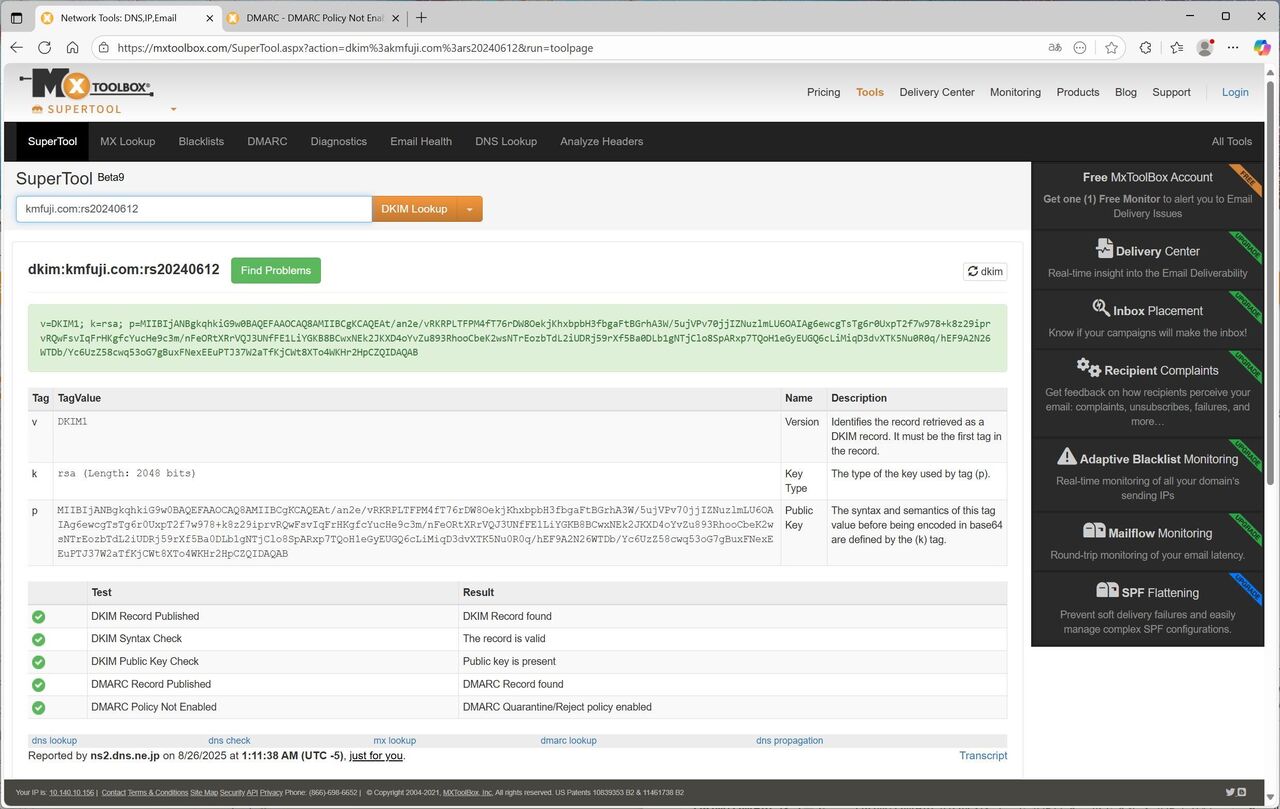Open the Blog menu item
This screenshot has height=809, width=1280.
pos(1126,92)
